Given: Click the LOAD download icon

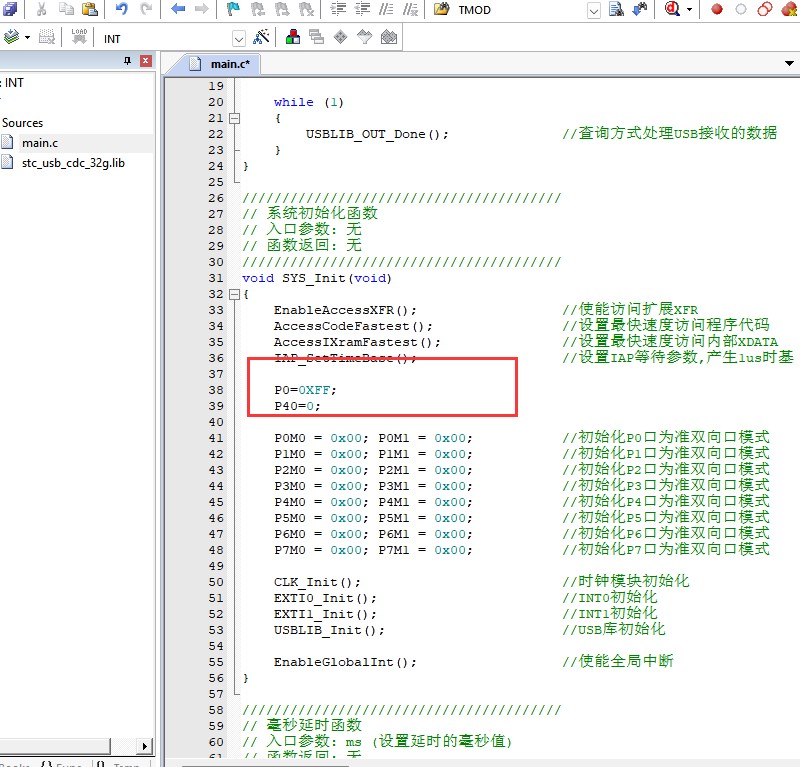Looking at the screenshot, I should (x=79, y=37).
